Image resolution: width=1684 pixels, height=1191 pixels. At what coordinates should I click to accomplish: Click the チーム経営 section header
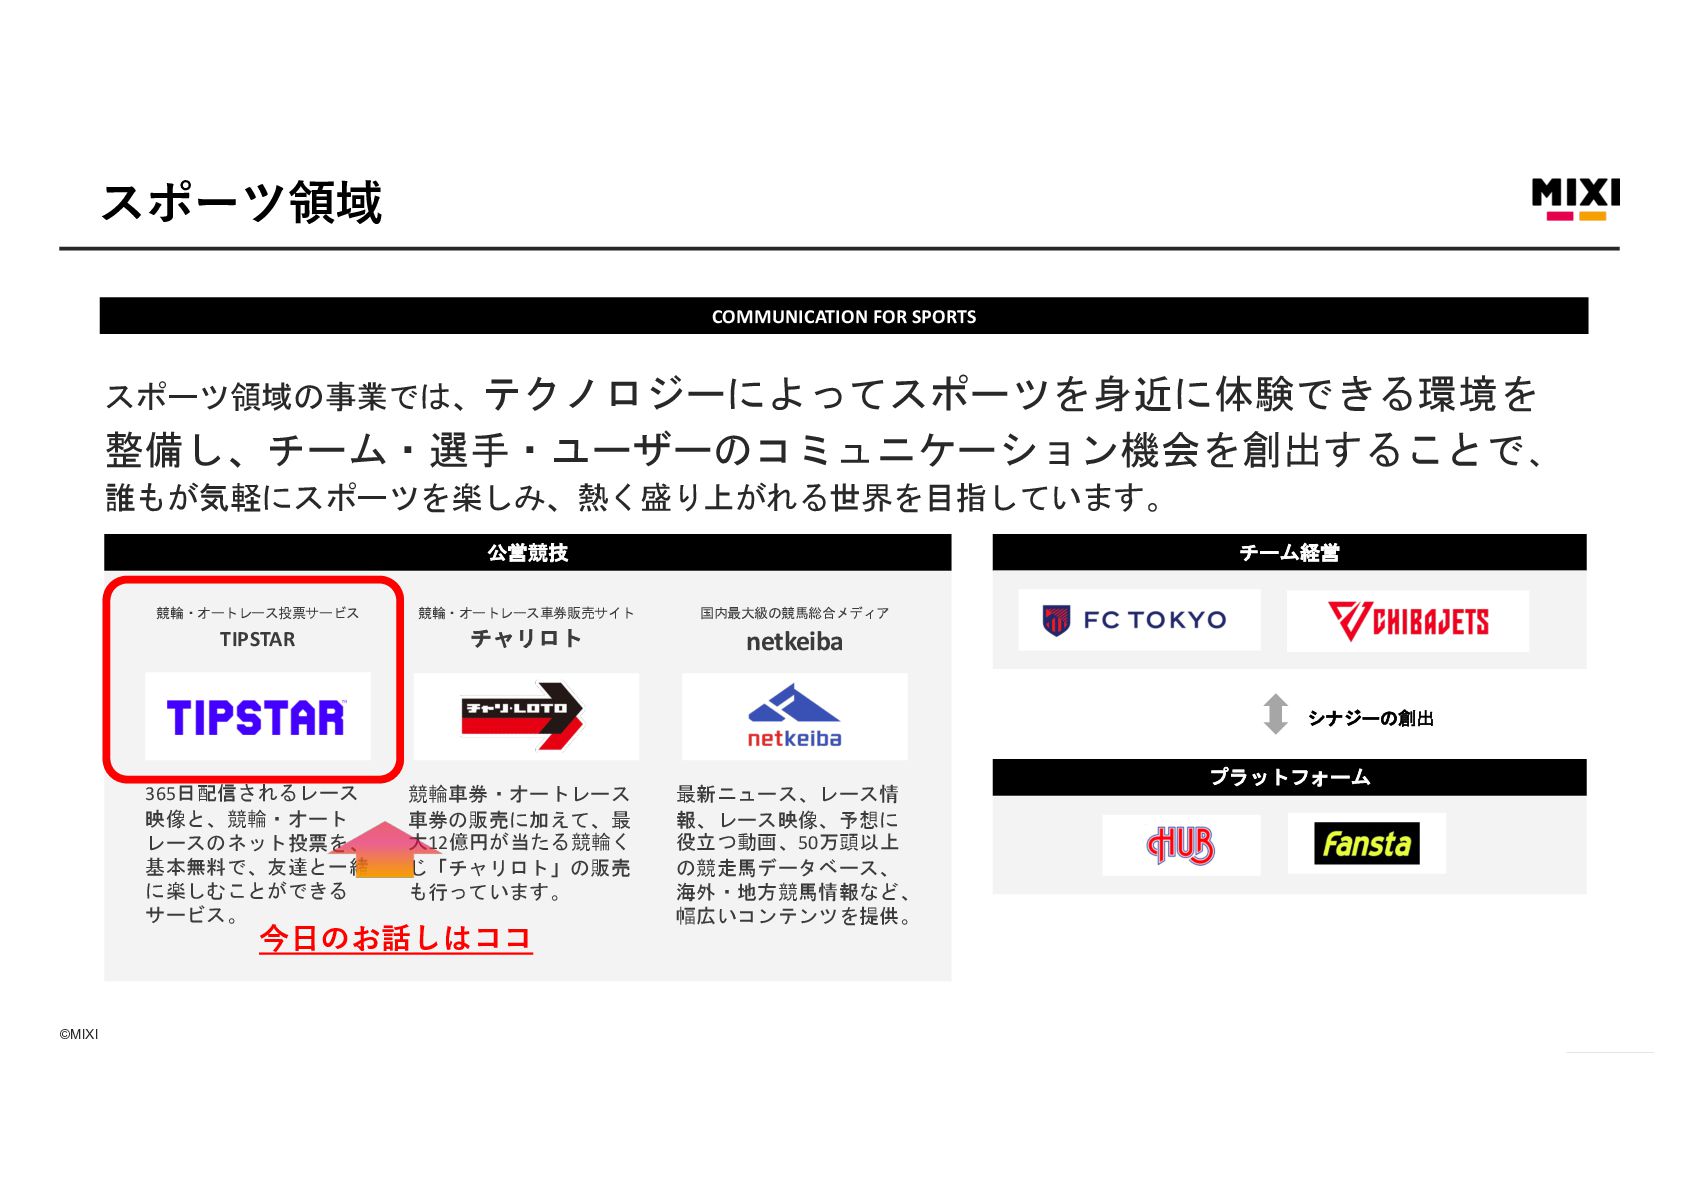pos(1289,552)
